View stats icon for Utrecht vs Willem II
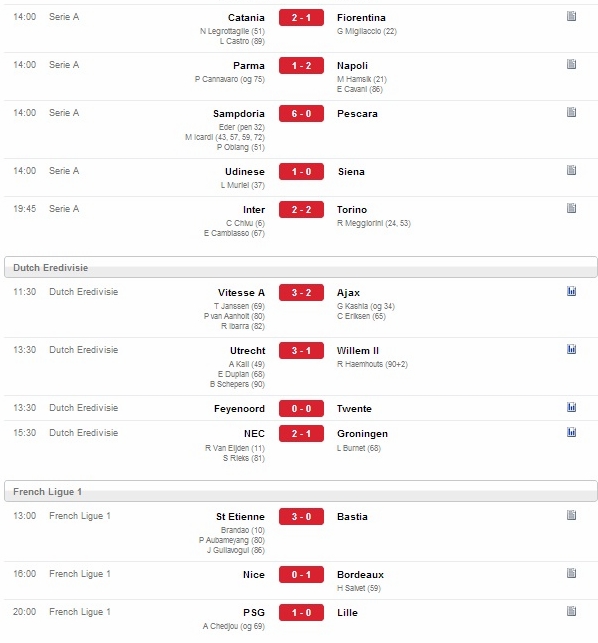Viewport: 598px width, 643px height. [571, 349]
